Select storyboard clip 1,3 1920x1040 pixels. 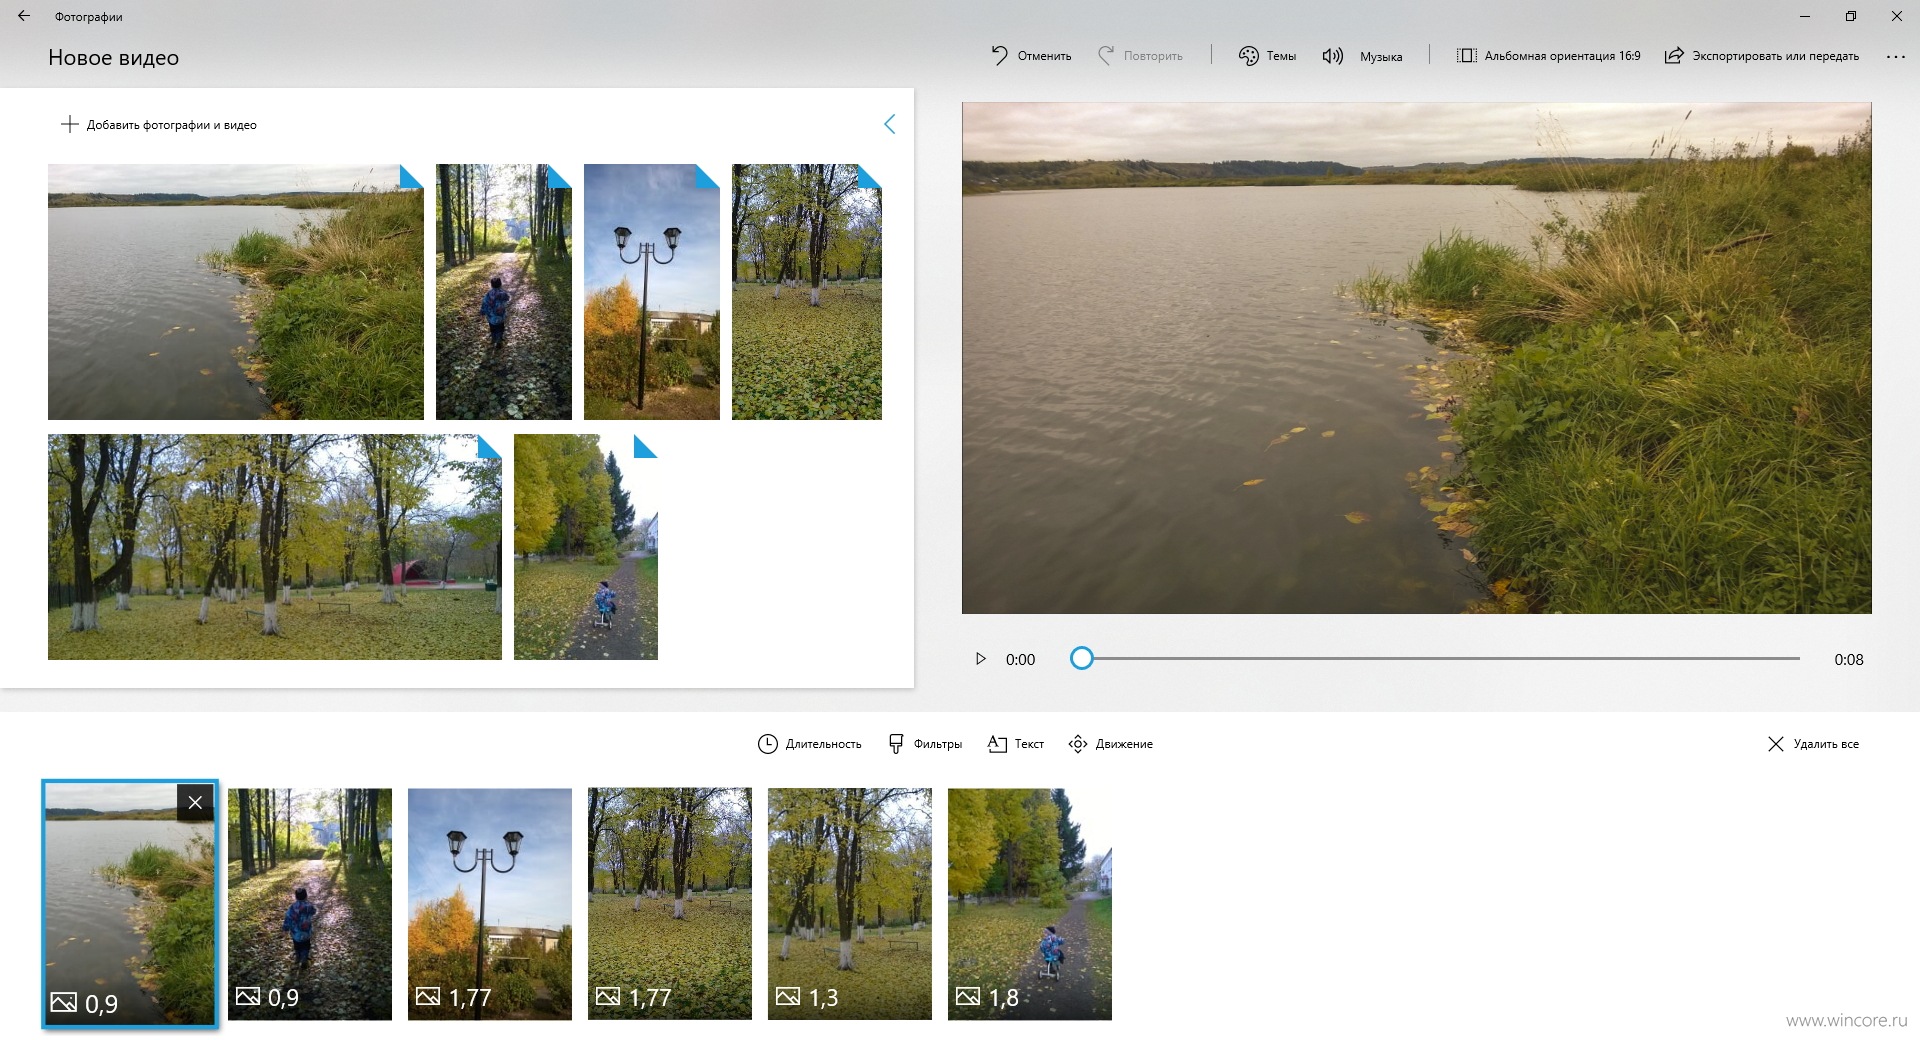click(850, 904)
